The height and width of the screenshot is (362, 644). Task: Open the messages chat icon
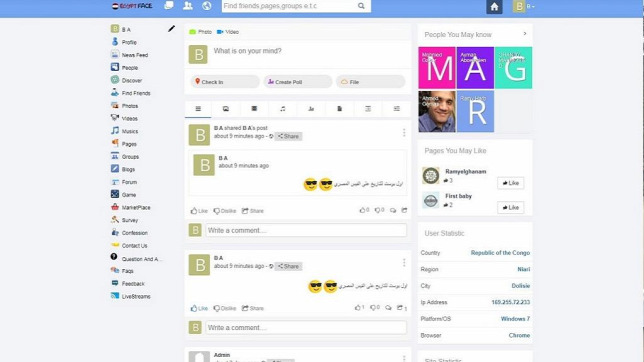(169, 5)
